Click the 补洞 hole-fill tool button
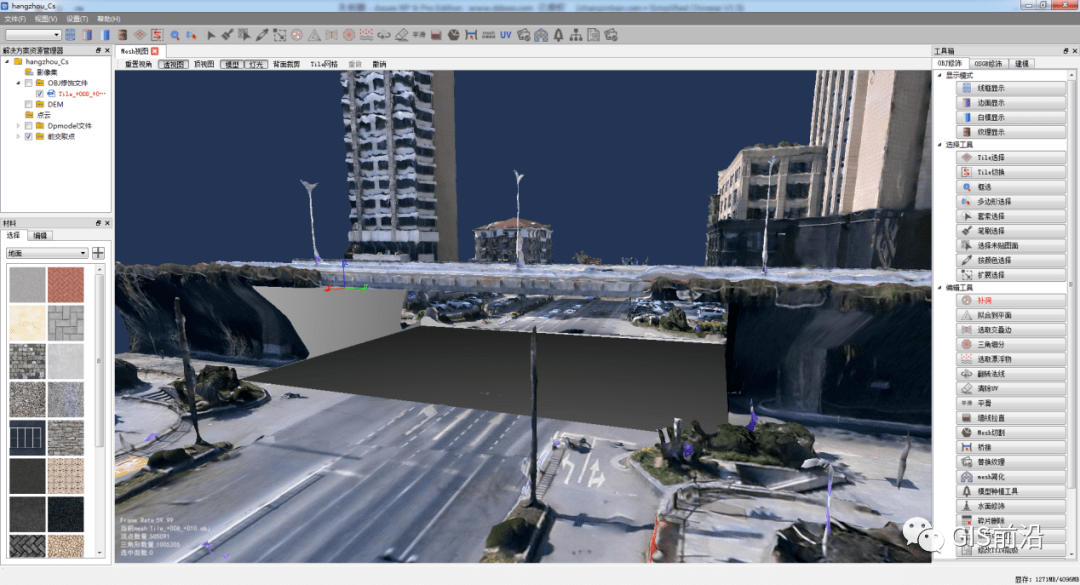The height and width of the screenshot is (585, 1080). pyautogui.click(x=1010, y=300)
